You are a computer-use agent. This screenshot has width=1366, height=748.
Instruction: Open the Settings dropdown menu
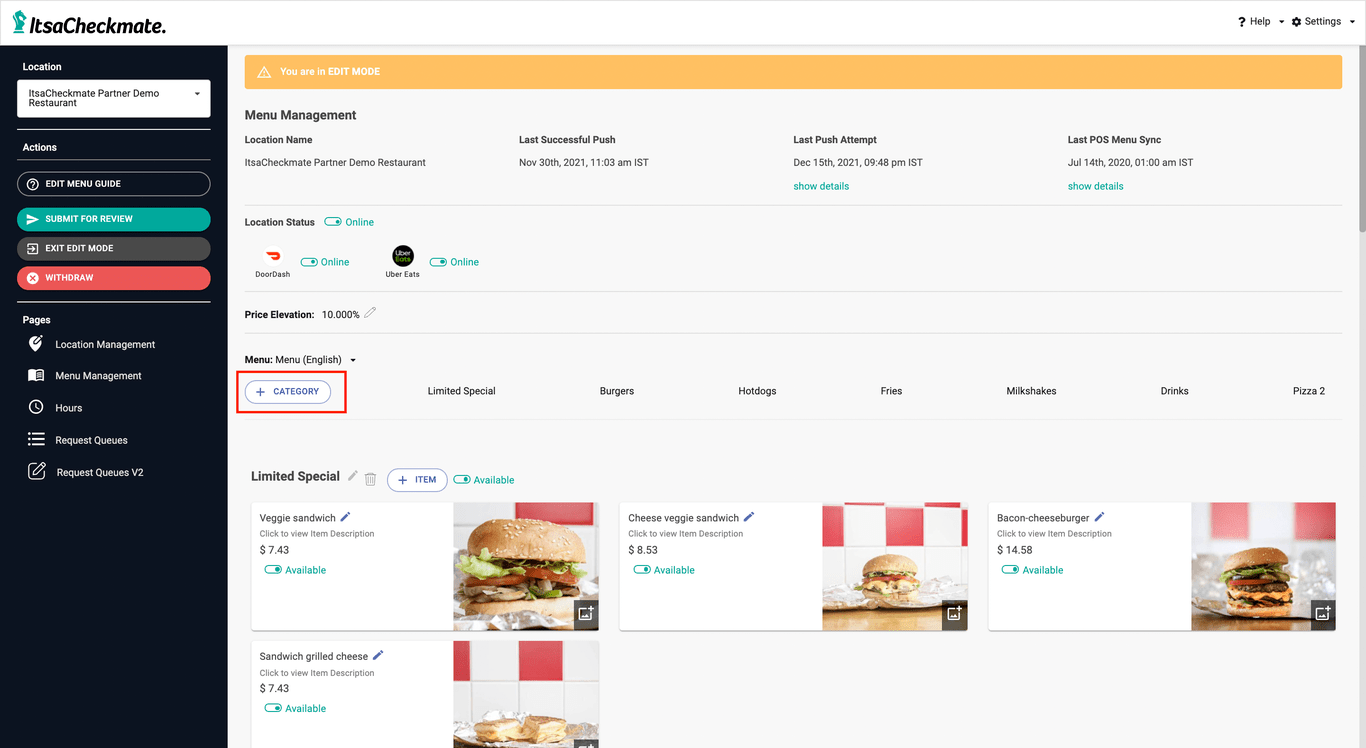[x=1322, y=21]
